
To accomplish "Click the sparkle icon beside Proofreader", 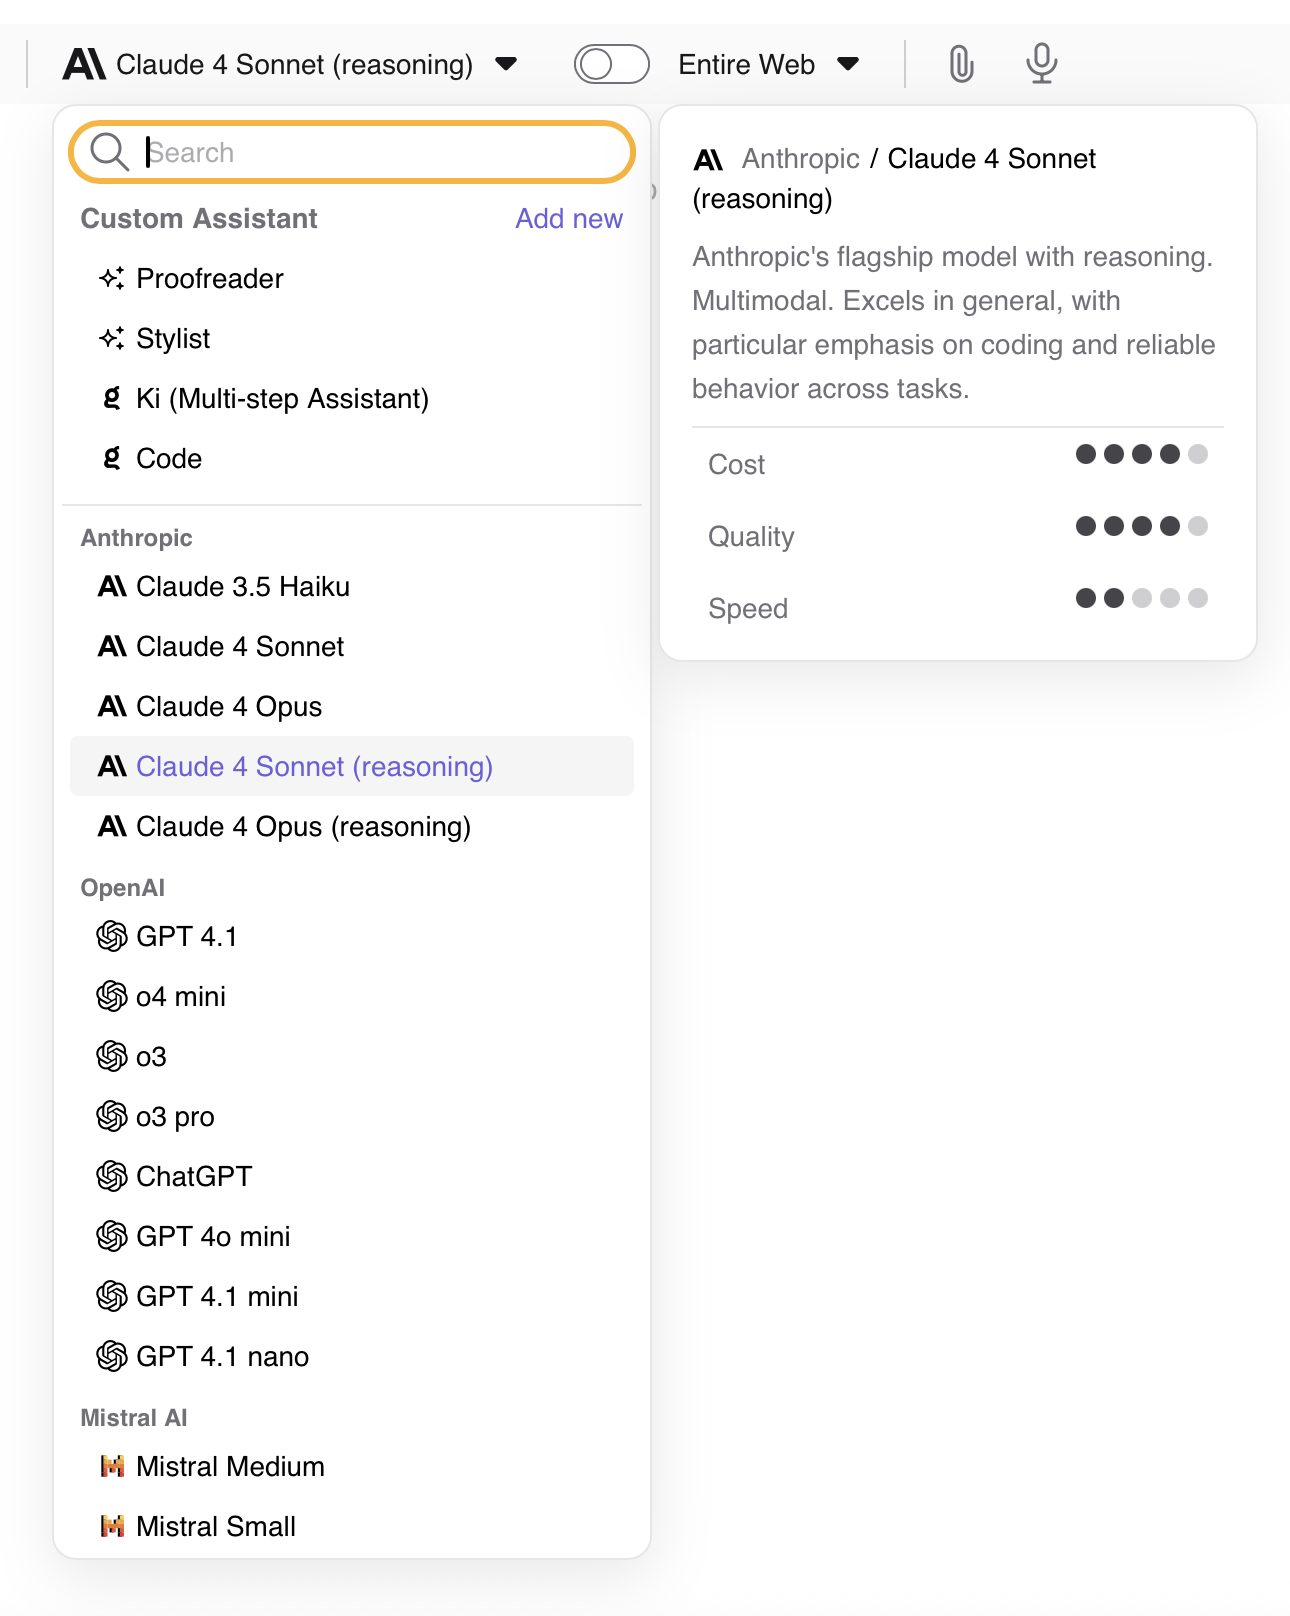I will [112, 279].
